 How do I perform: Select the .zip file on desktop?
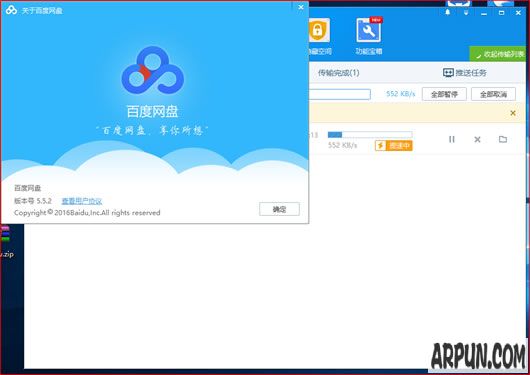pyautogui.click(x=6, y=241)
